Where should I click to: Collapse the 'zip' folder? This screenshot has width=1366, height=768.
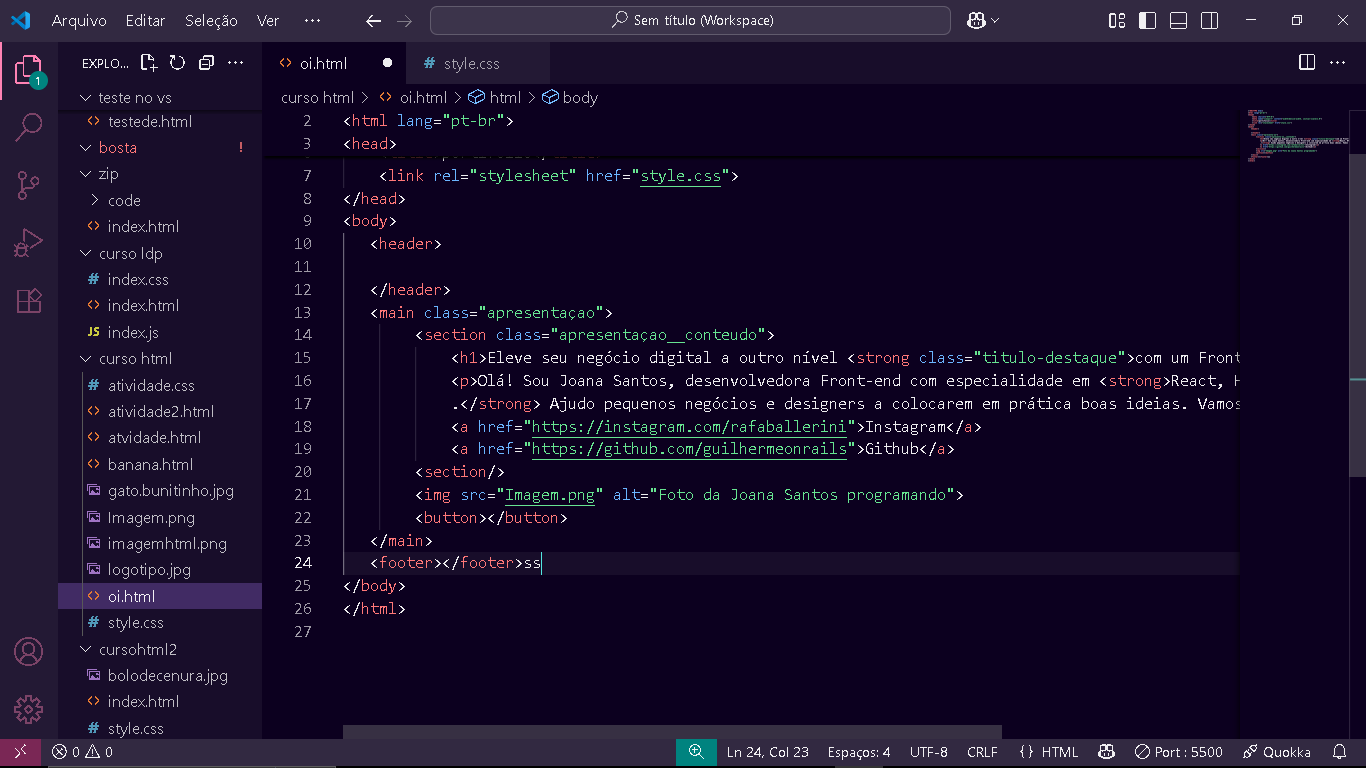[x=160, y=173]
